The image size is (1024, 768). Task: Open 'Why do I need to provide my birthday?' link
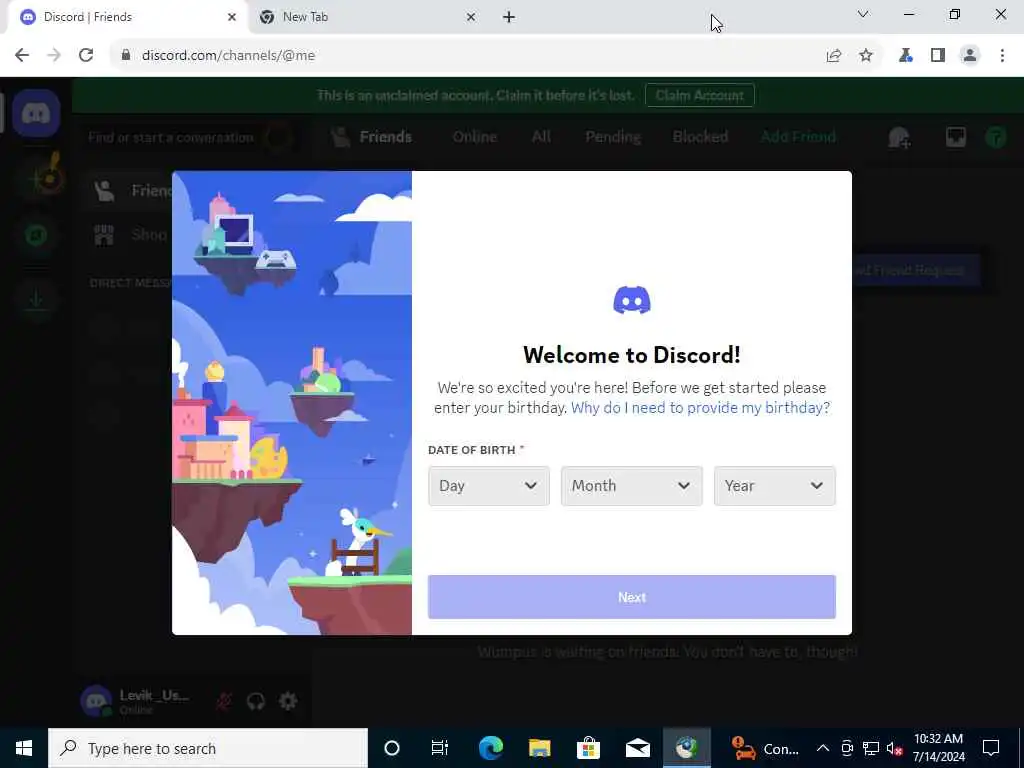(700, 408)
